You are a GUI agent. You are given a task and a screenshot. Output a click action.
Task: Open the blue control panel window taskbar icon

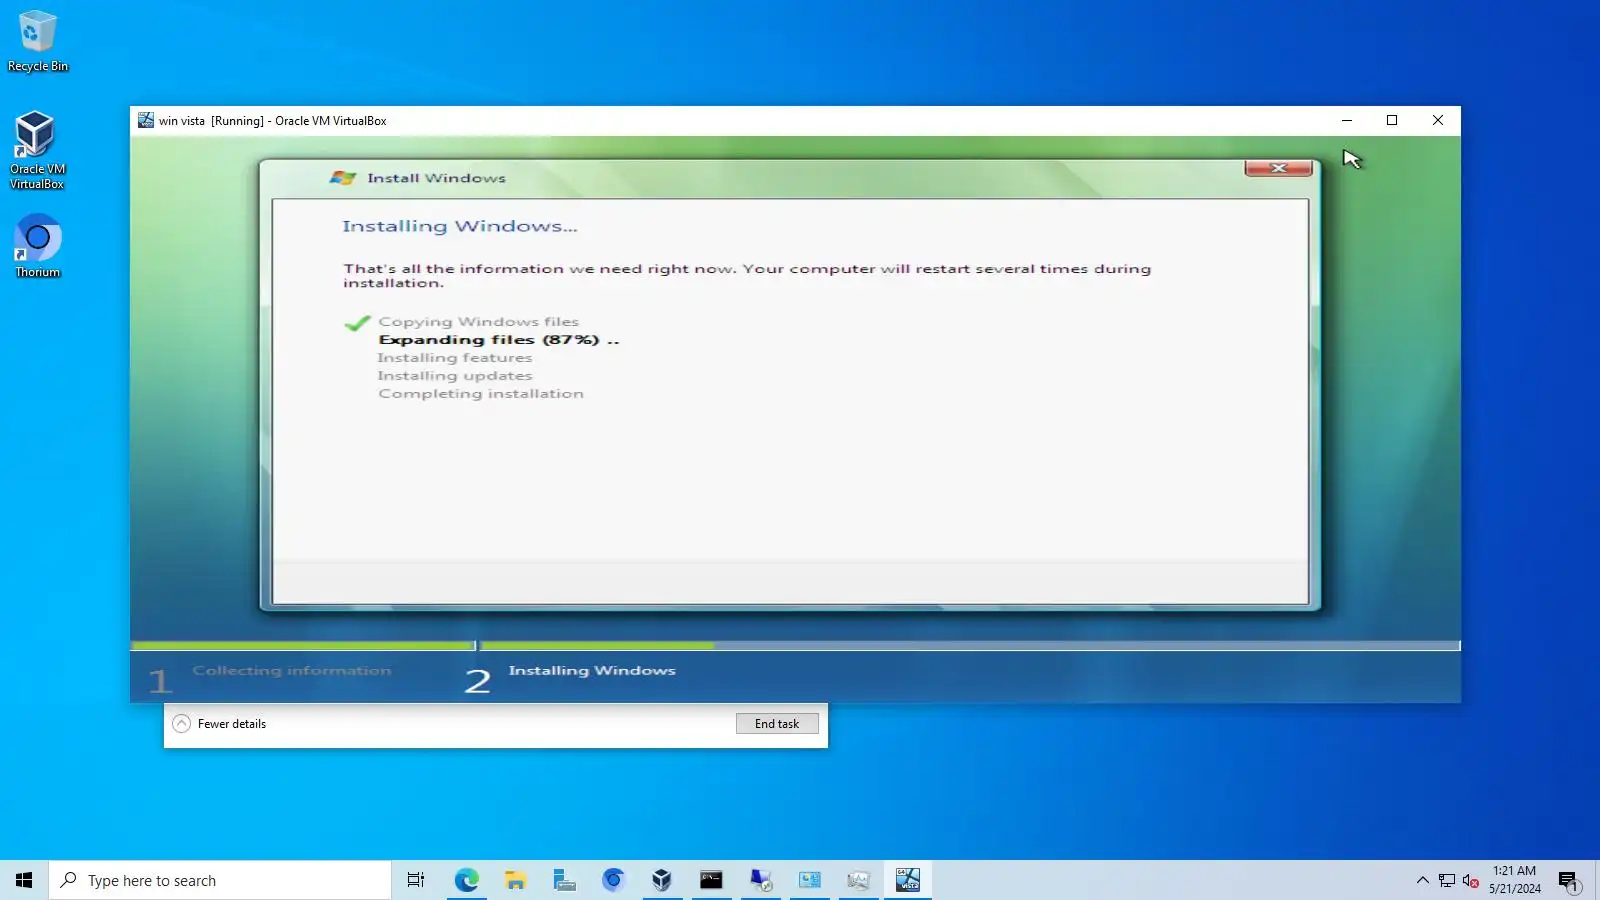pos(809,880)
